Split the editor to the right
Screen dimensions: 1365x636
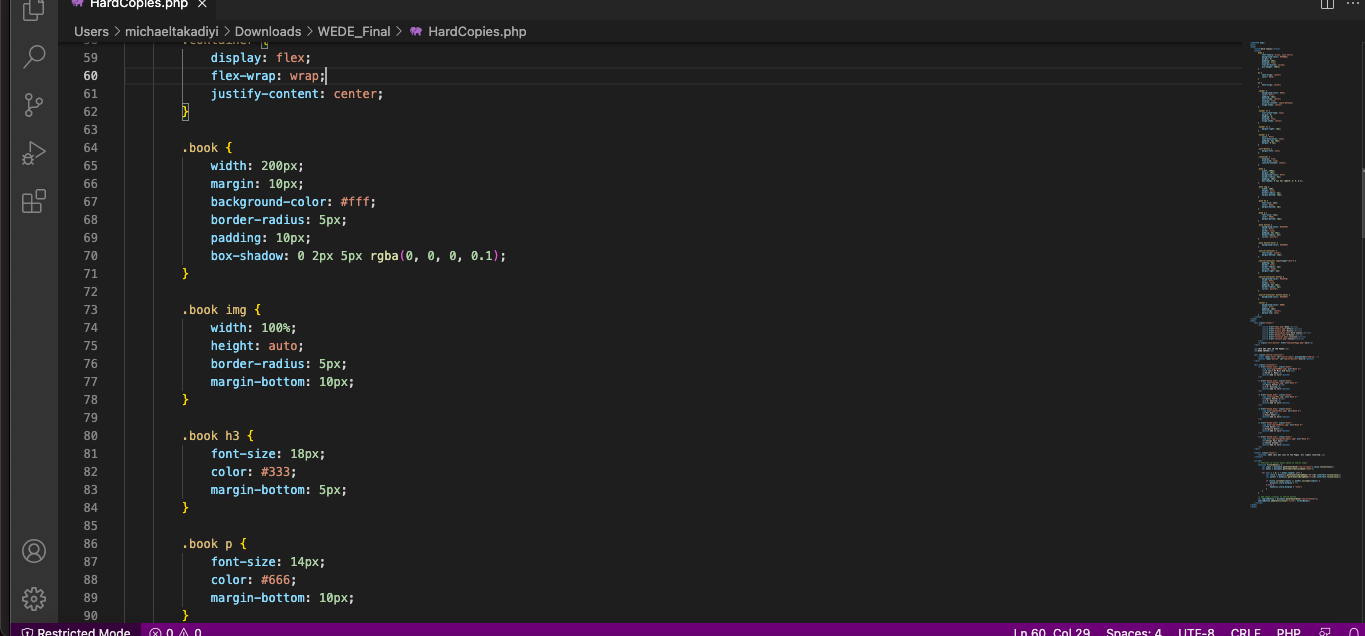pos(1327,4)
